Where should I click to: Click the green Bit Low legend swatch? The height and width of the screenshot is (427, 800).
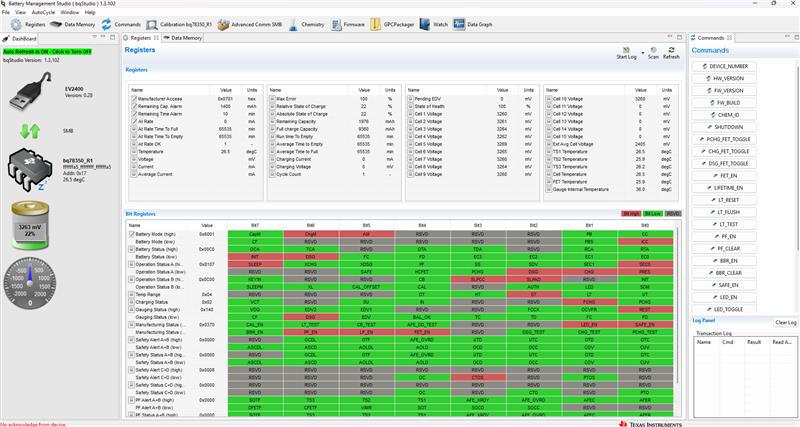[x=653, y=214]
